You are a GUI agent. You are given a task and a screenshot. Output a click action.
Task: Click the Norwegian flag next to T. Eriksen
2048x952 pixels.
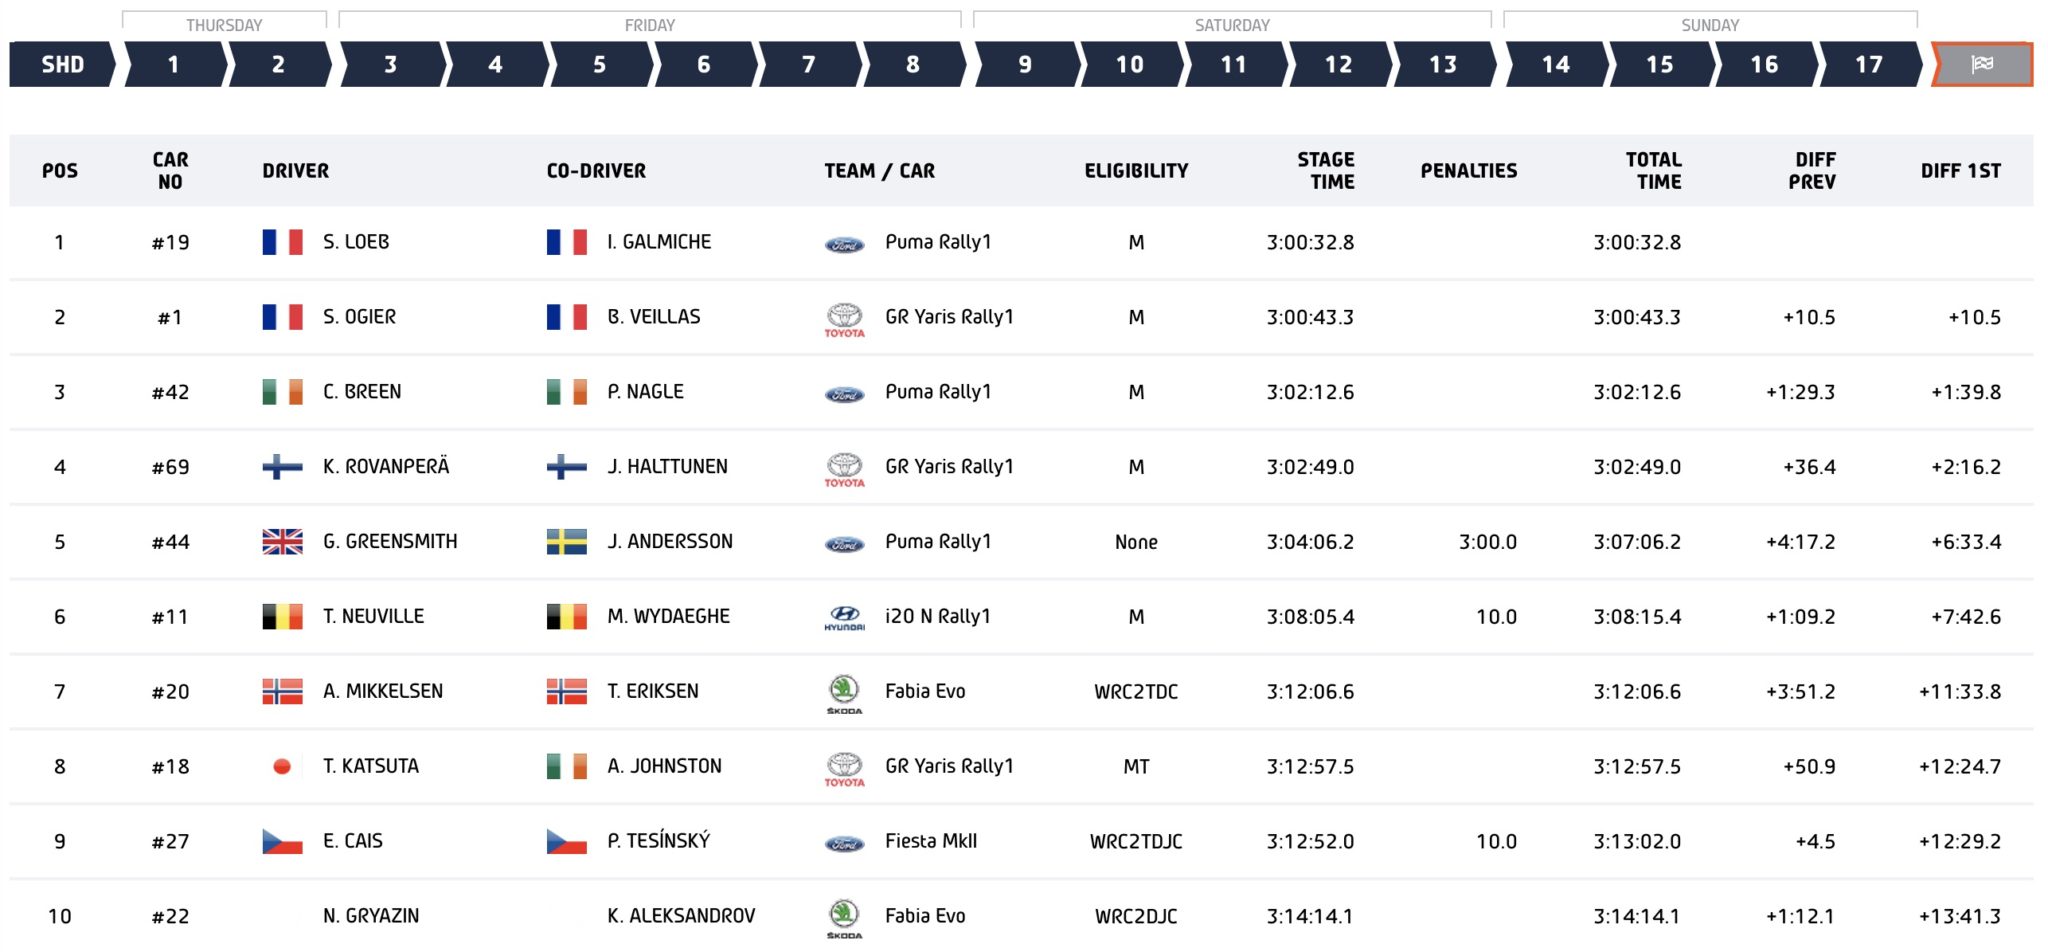[x=563, y=691]
